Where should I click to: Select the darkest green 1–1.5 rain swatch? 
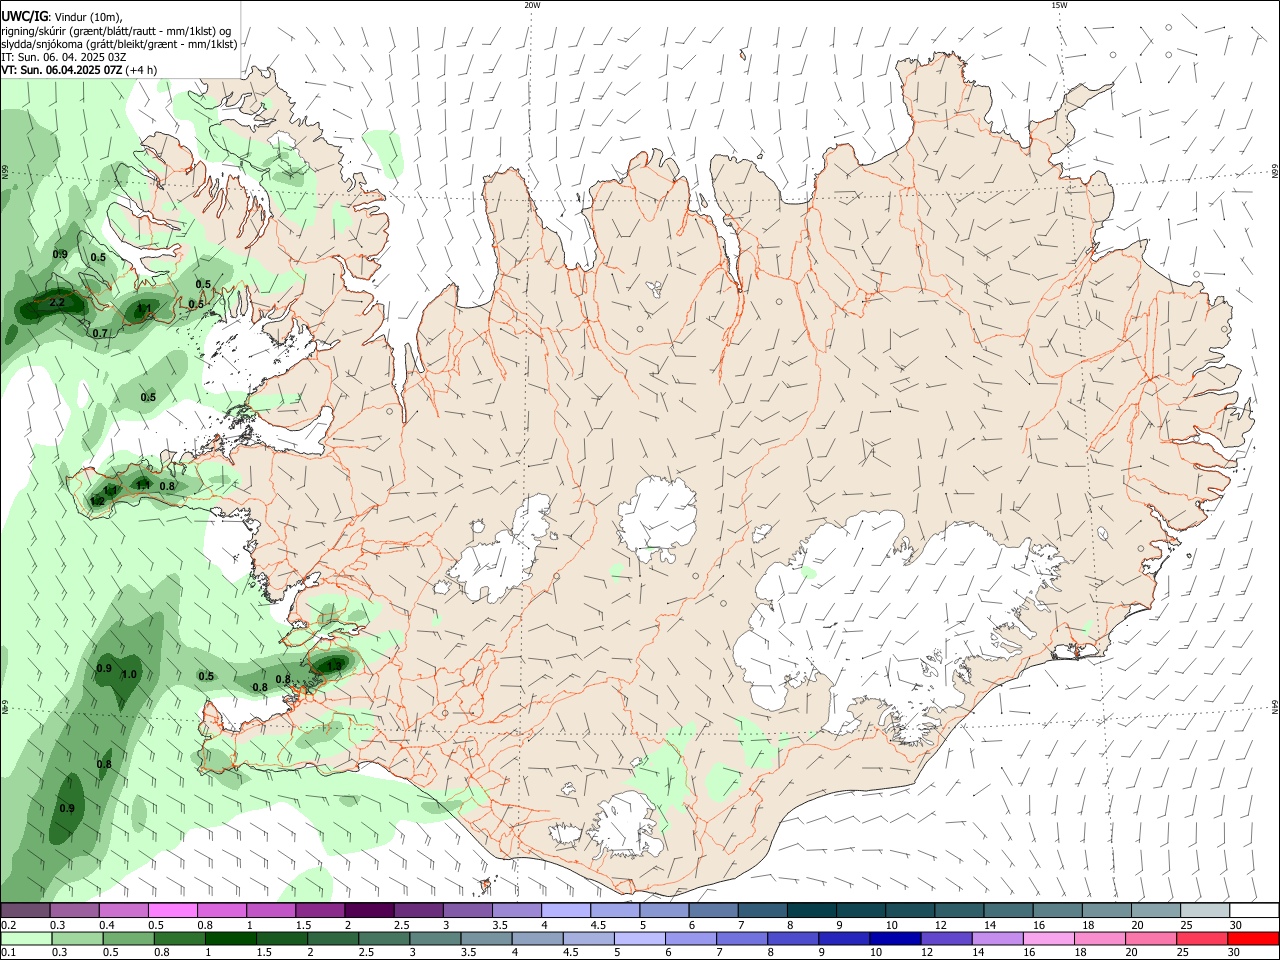click(230, 938)
